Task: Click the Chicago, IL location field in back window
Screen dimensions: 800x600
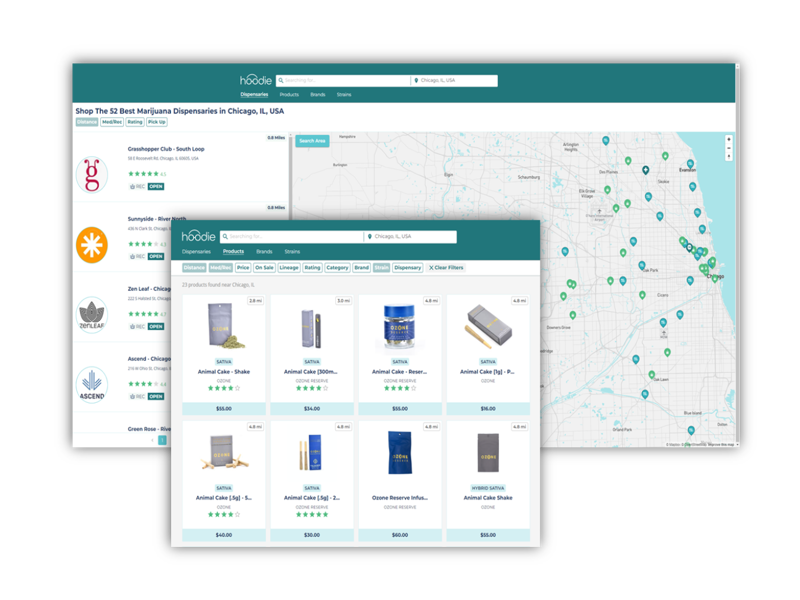Action: click(455, 81)
